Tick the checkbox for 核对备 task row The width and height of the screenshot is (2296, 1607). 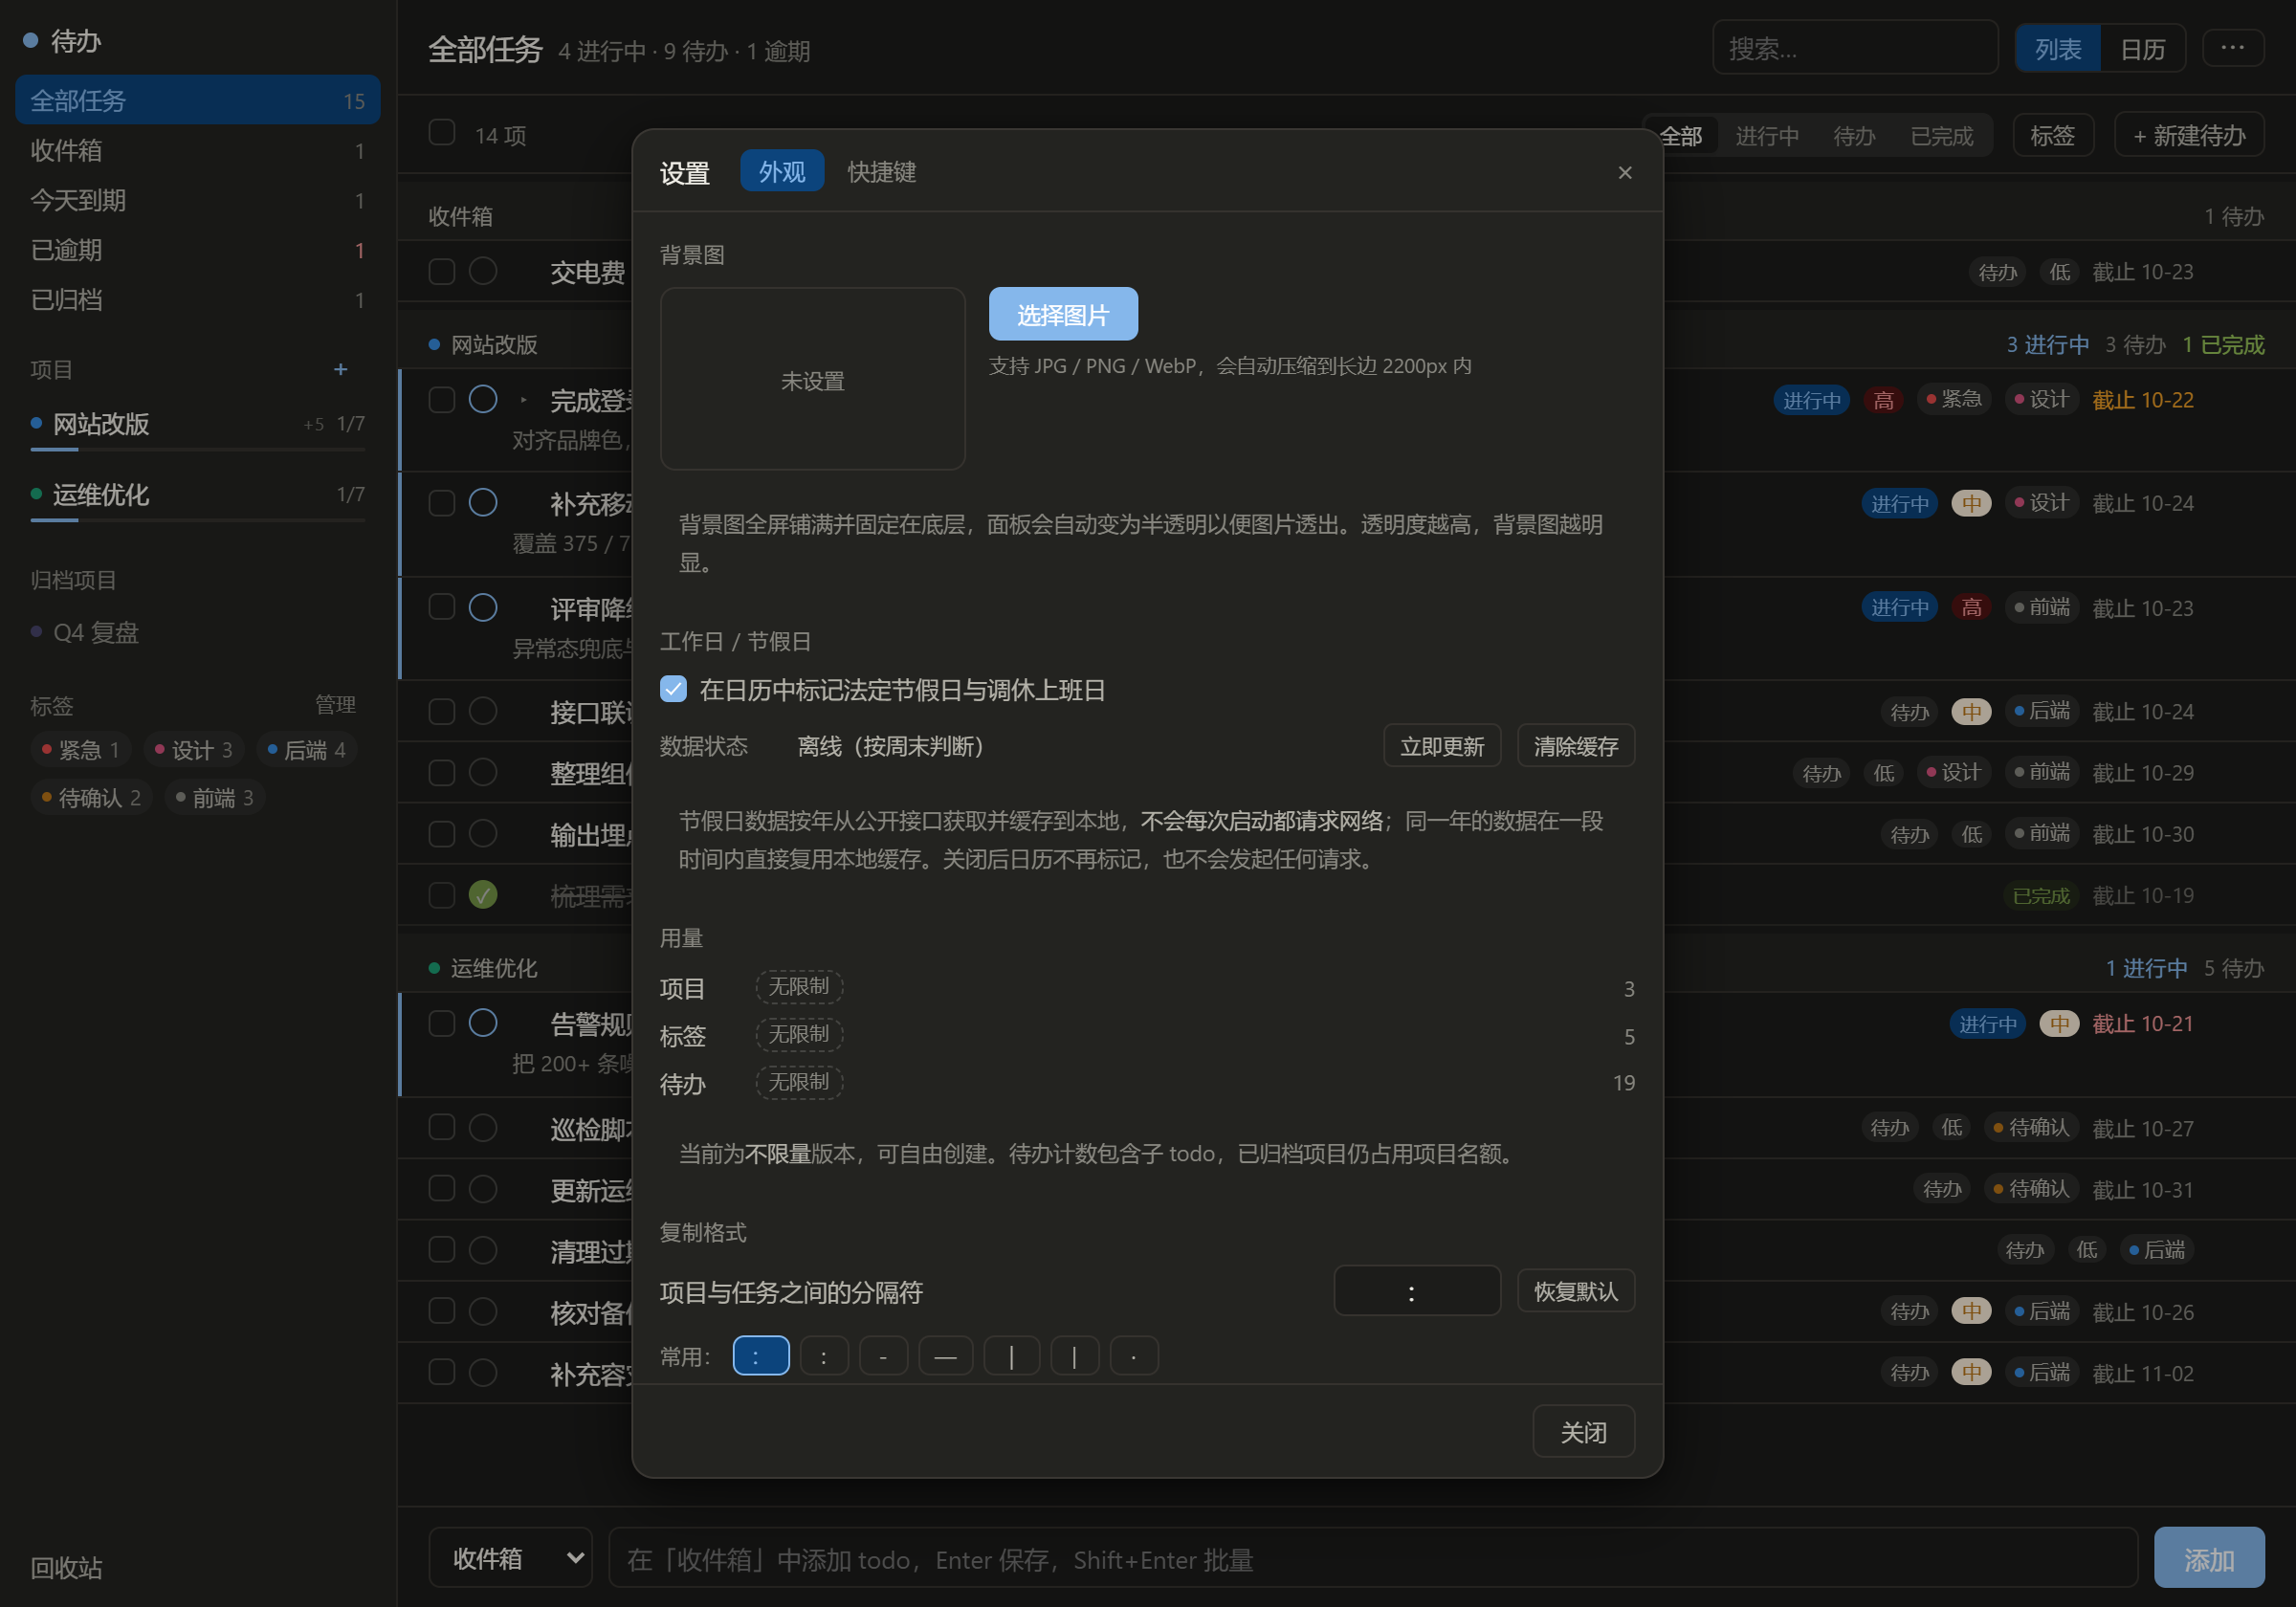tap(442, 1310)
